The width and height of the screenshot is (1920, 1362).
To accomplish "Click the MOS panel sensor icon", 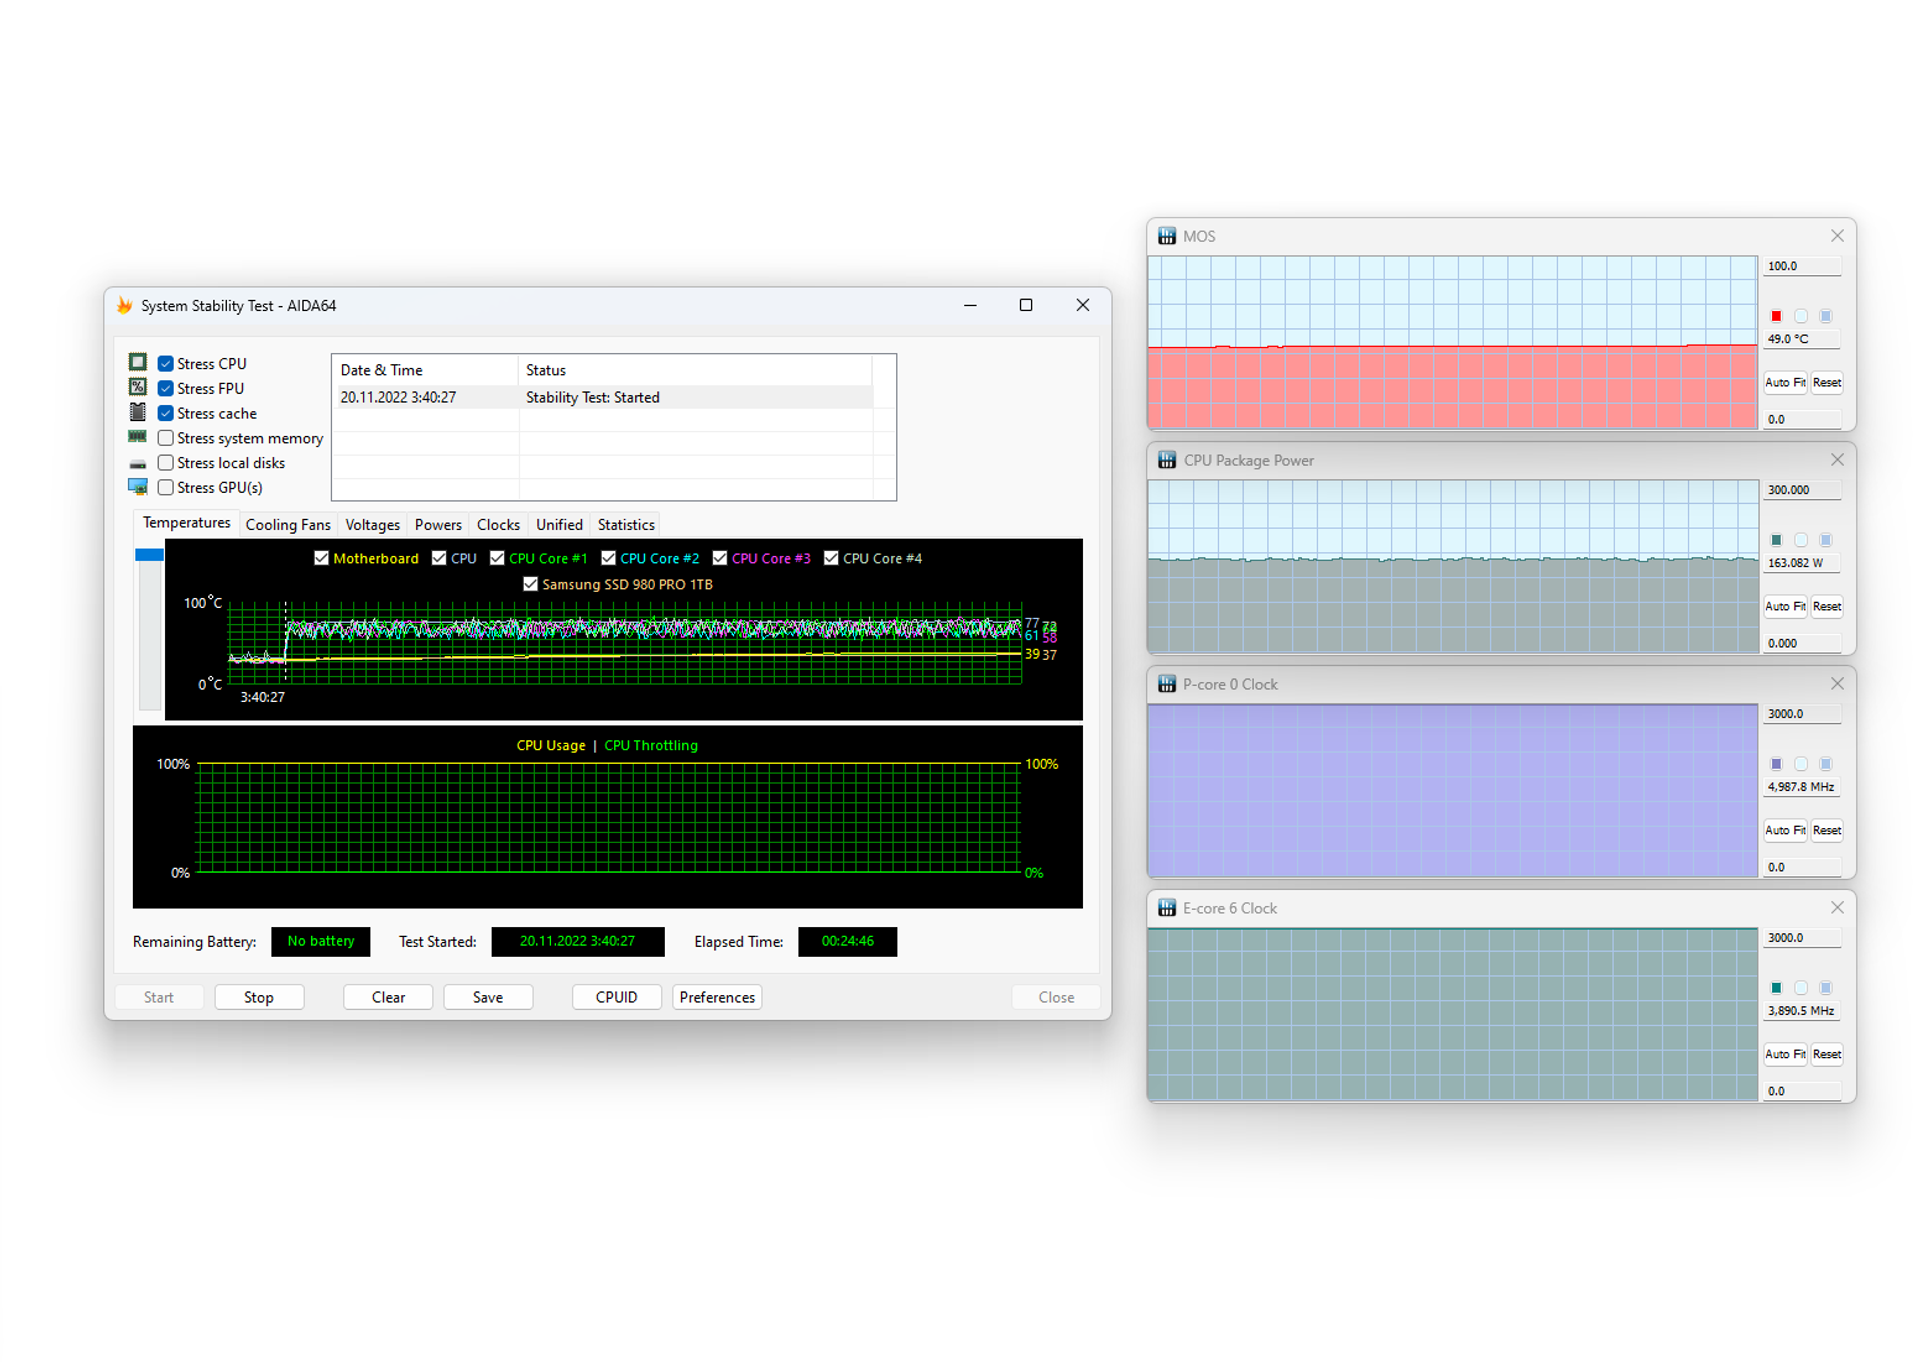I will (1167, 236).
